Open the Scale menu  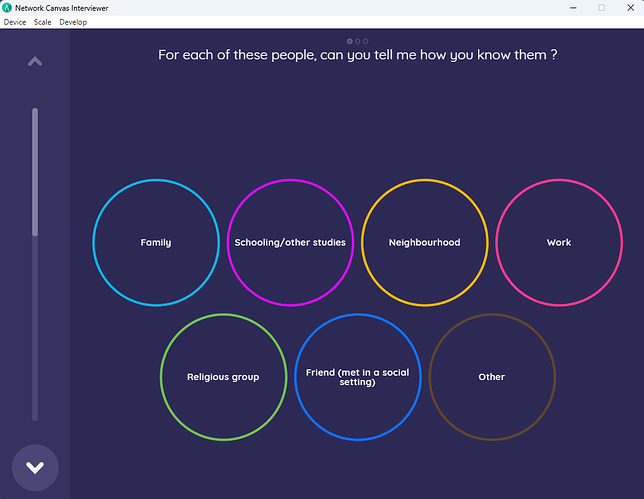43,22
